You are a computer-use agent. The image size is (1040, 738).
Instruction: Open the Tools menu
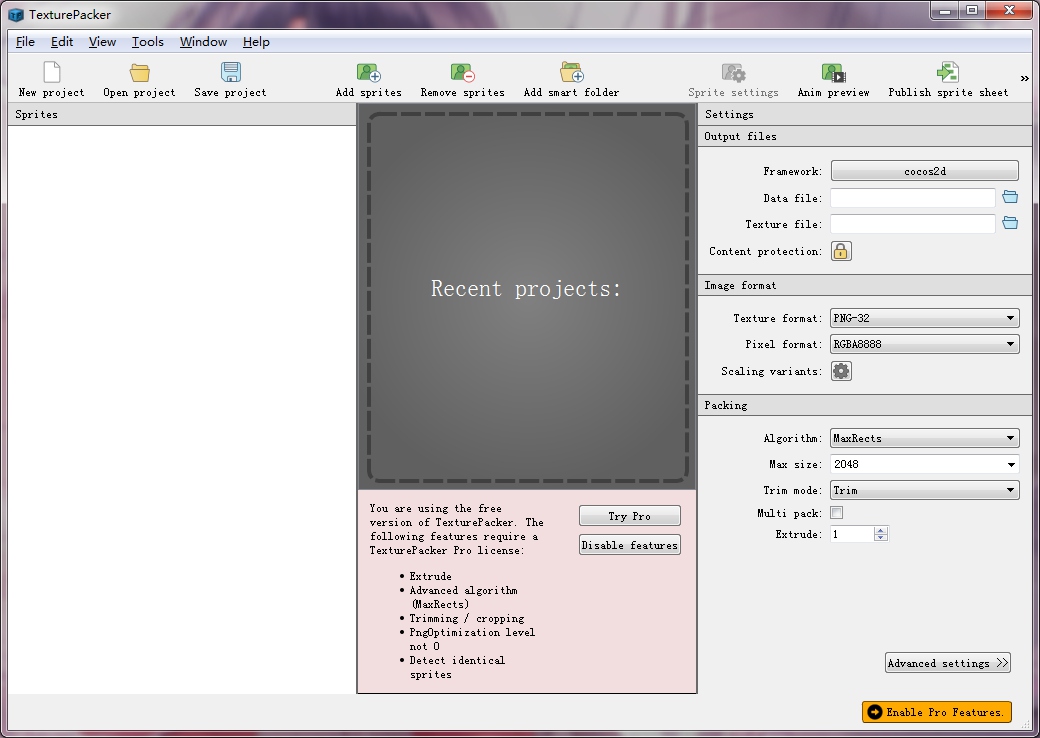[148, 42]
